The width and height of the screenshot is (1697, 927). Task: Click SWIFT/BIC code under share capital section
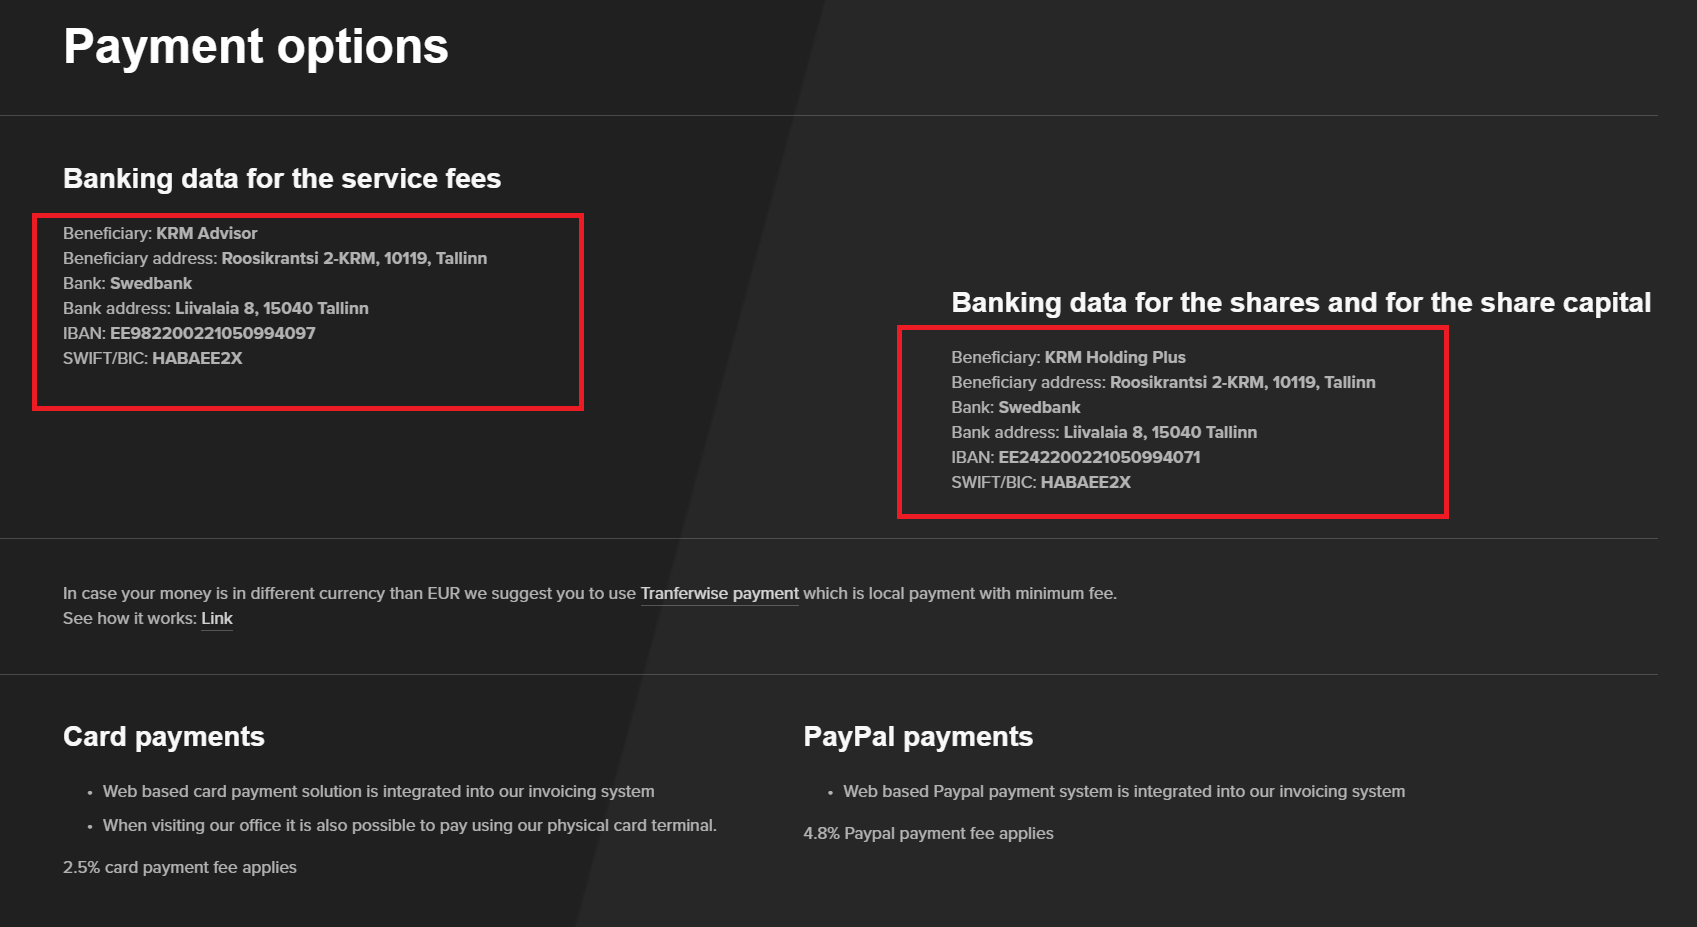[1085, 482]
